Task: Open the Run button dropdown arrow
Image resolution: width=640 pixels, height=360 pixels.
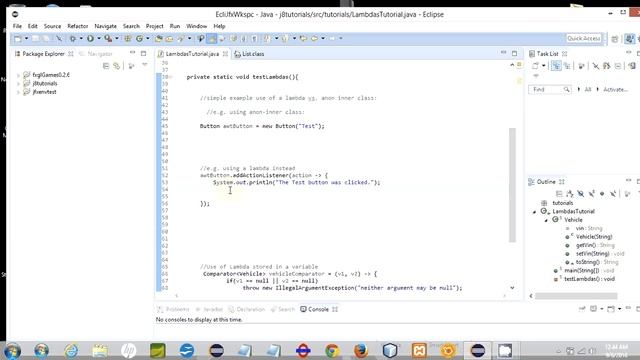Action: click(99, 39)
